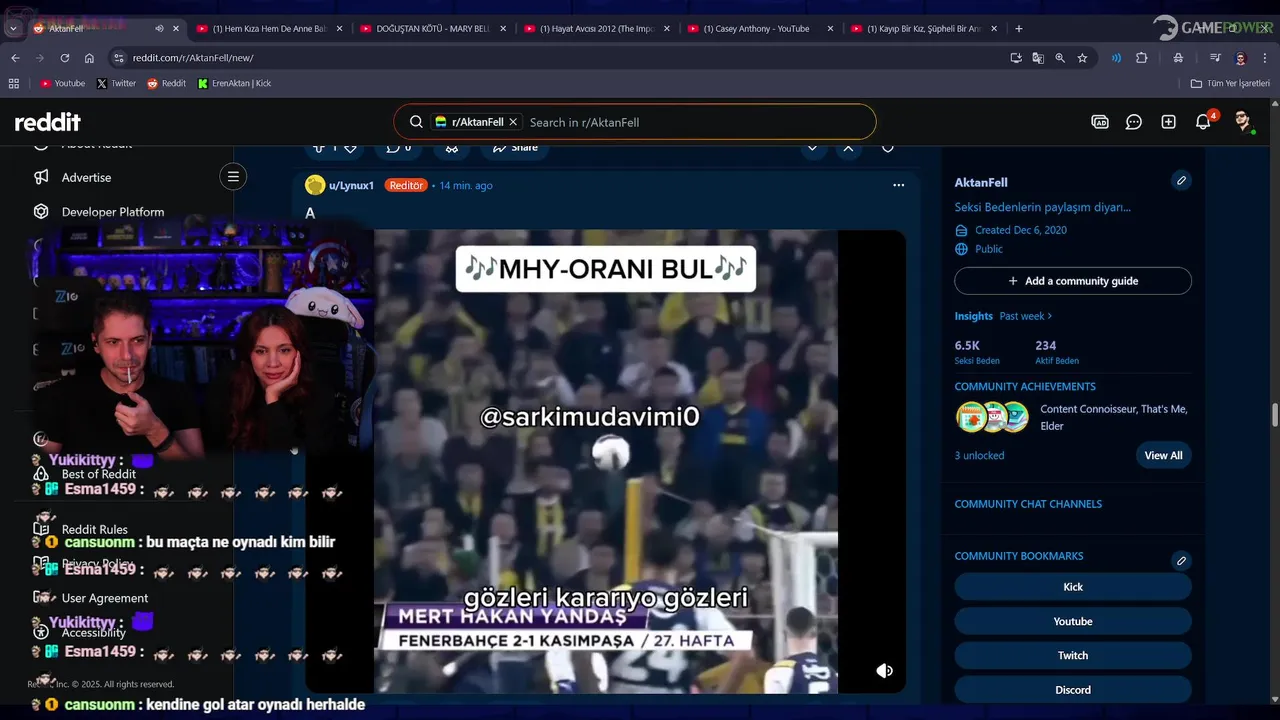The height and width of the screenshot is (720, 1280).
Task: Click the browser home icon
Action: [x=89, y=58]
